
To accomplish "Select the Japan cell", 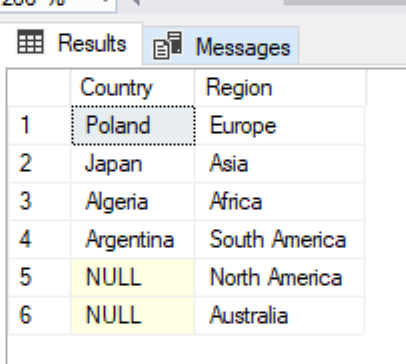I will 133,164.
